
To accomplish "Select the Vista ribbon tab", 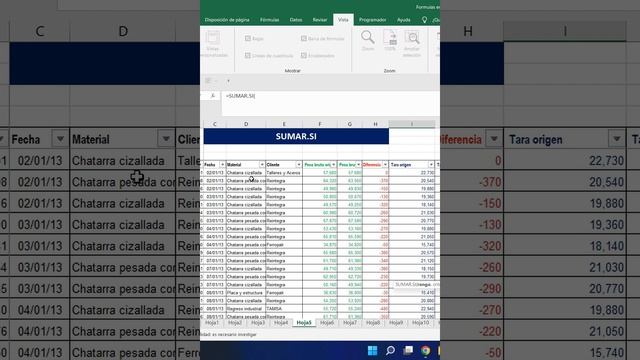I will coord(343,20).
